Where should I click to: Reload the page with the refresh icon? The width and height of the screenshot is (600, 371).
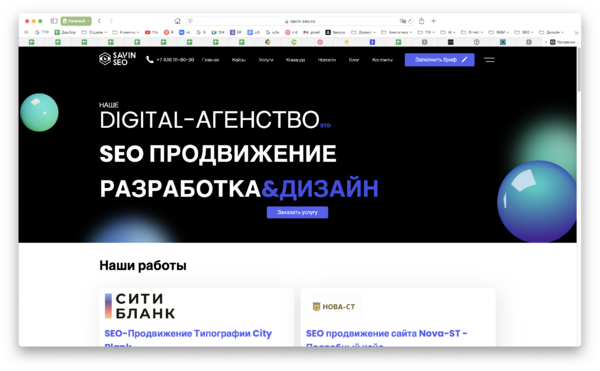point(410,21)
